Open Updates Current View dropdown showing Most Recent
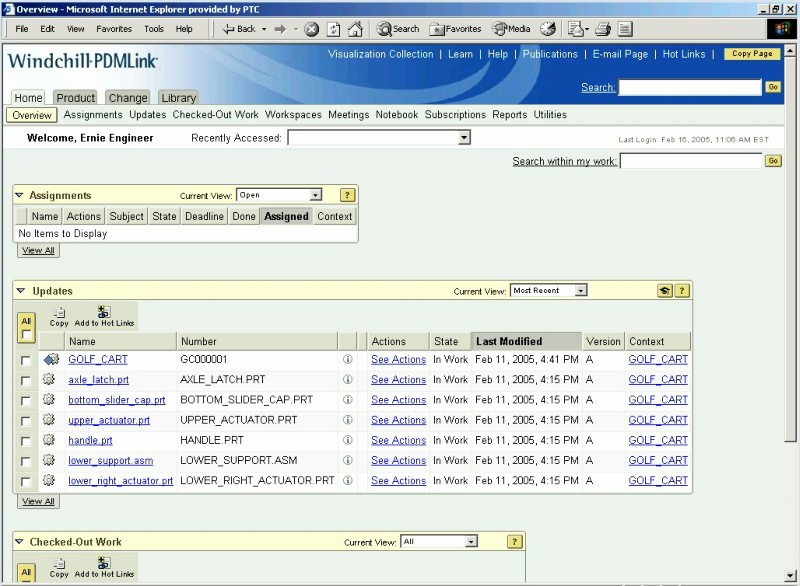 [x=580, y=291]
